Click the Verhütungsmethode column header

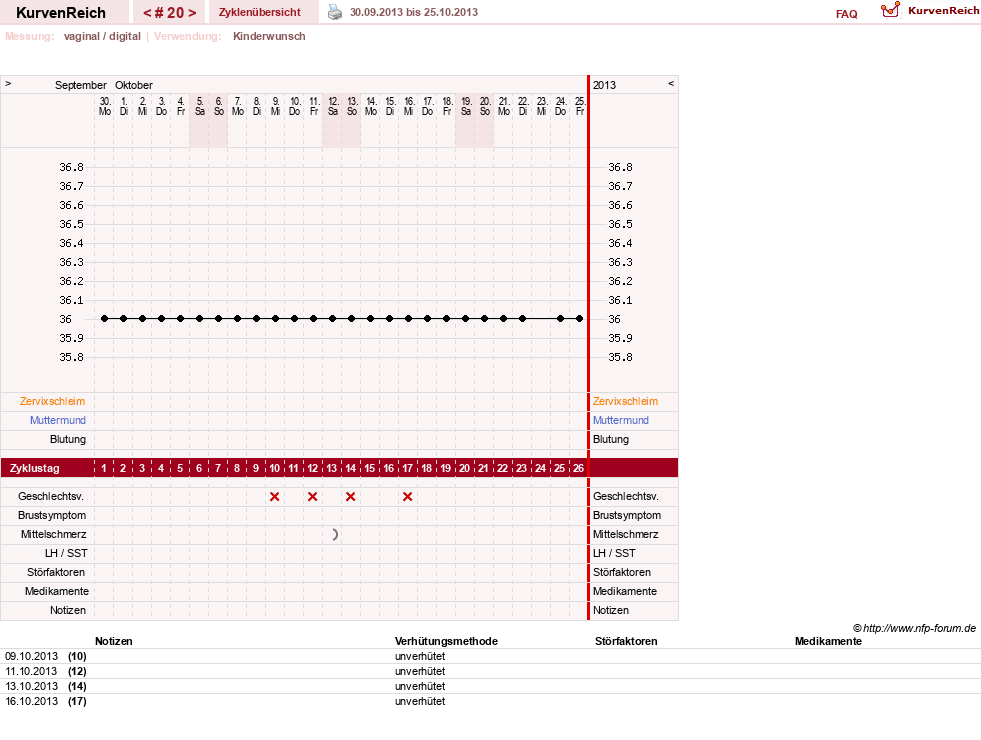446,641
